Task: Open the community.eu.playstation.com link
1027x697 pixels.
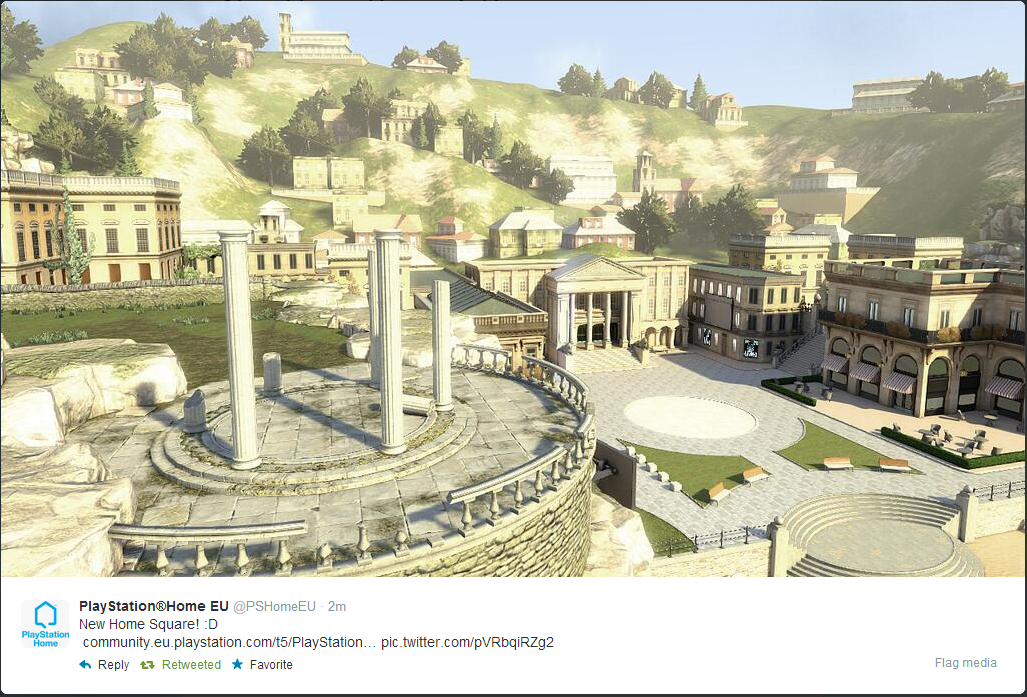Action: (x=229, y=642)
